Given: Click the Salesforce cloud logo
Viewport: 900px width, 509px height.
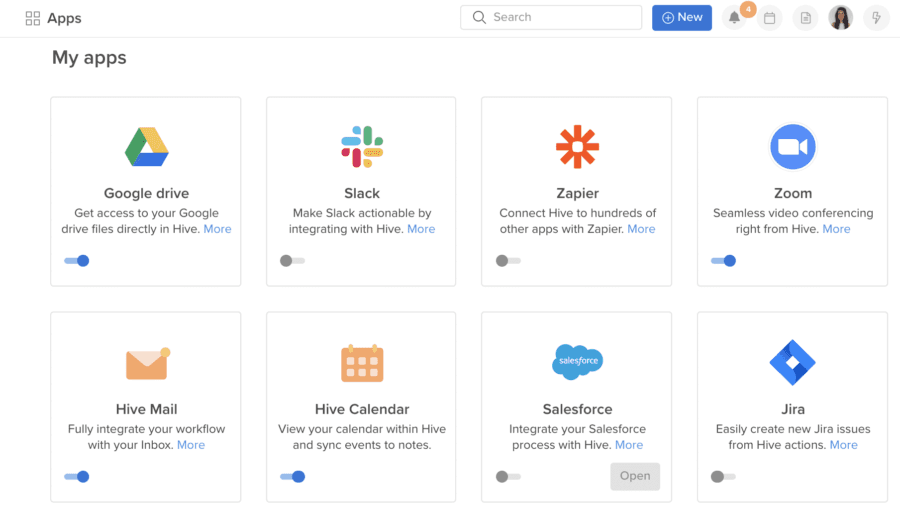Looking at the screenshot, I should click(577, 362).
